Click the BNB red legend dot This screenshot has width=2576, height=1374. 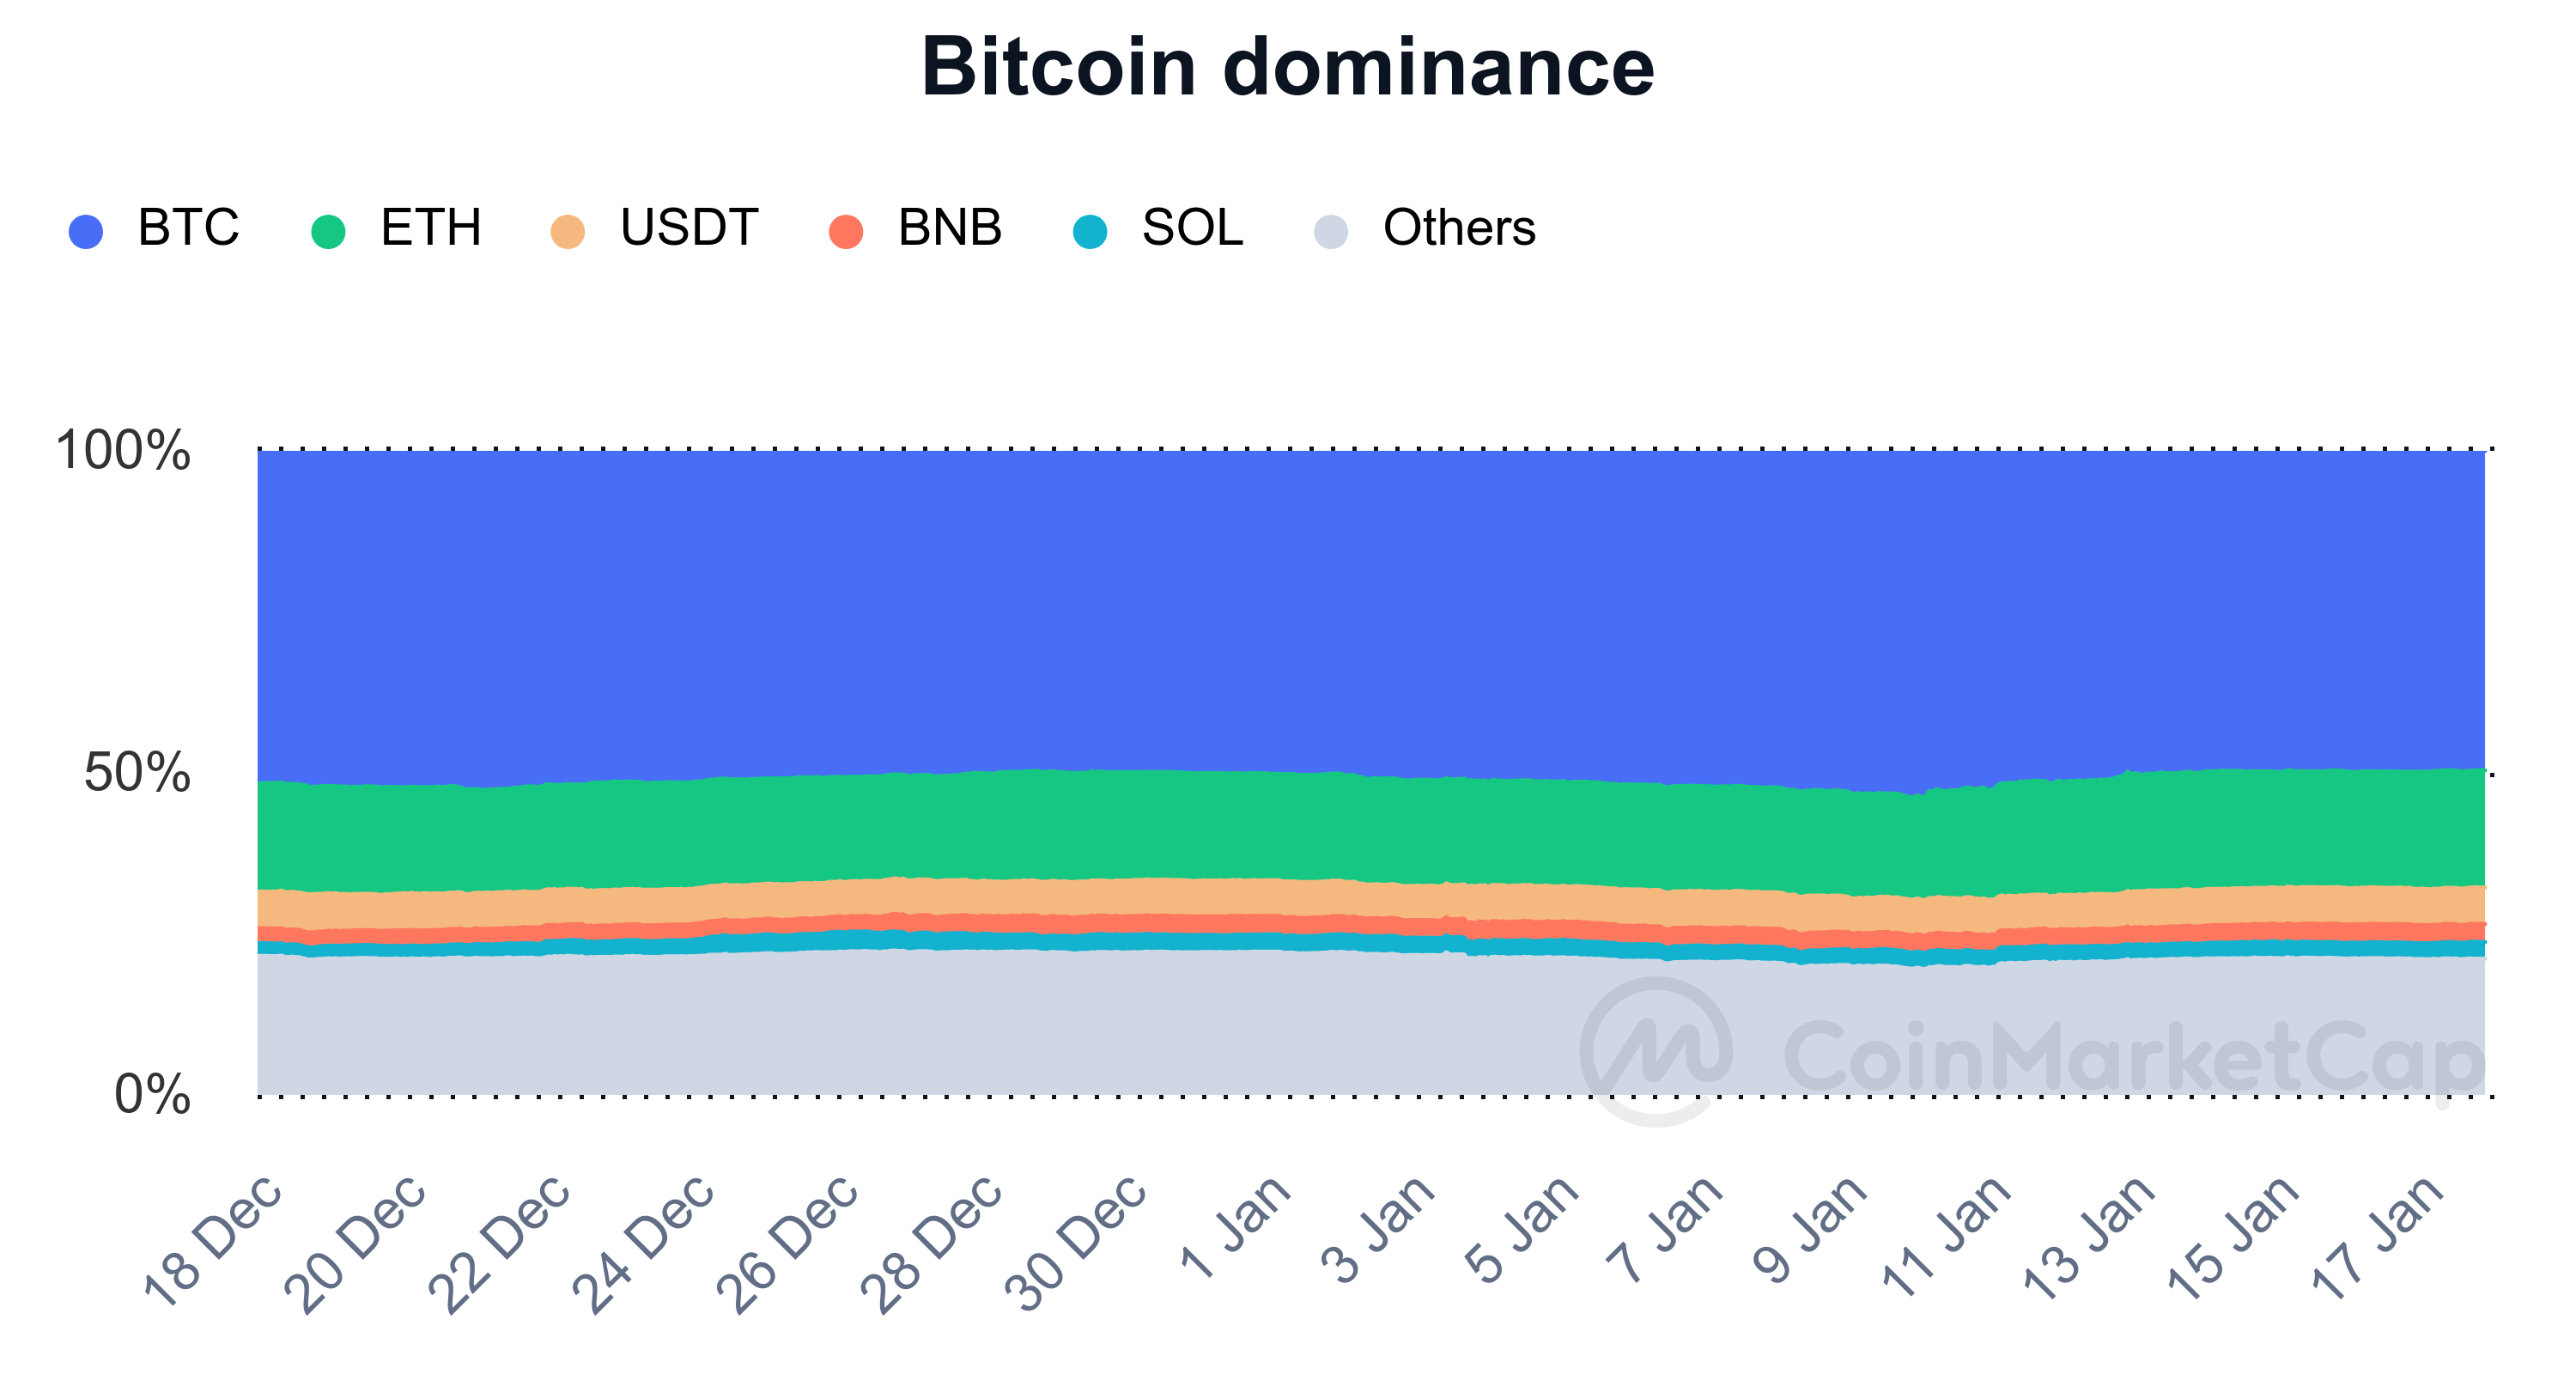tap(846, 231)
